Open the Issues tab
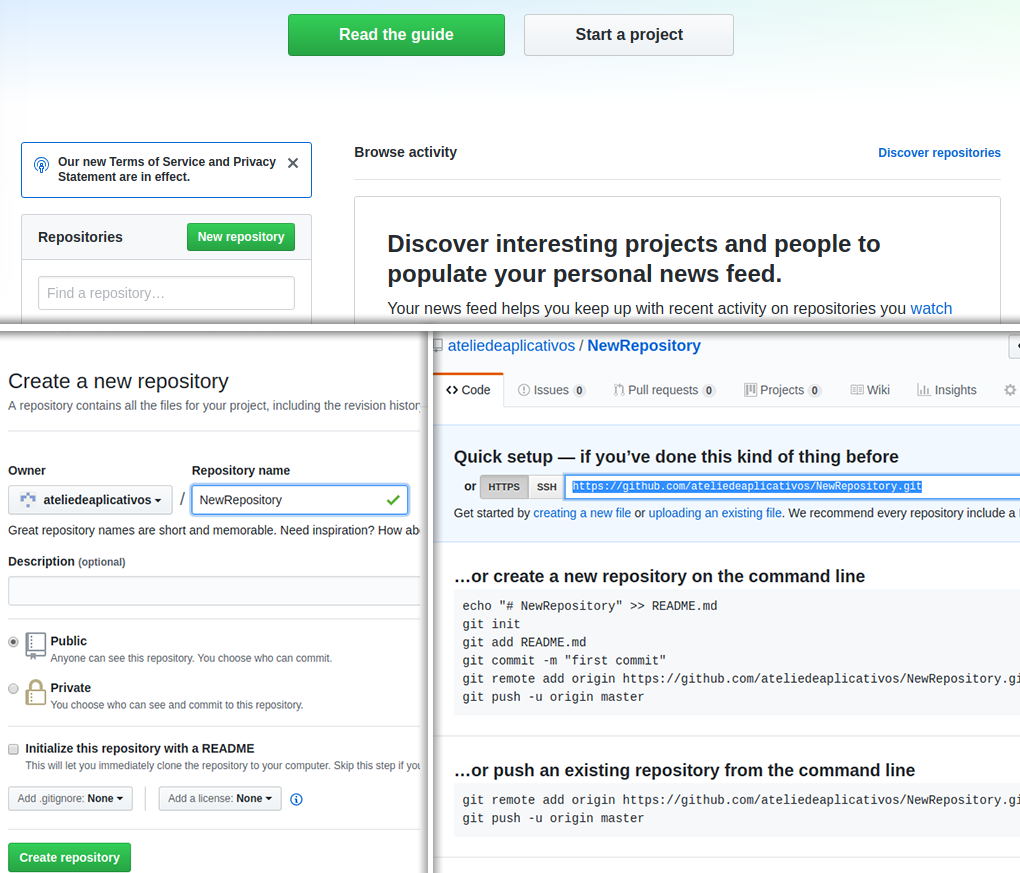Viewport: 1020px width, 873px height. [x=550, y=390]
